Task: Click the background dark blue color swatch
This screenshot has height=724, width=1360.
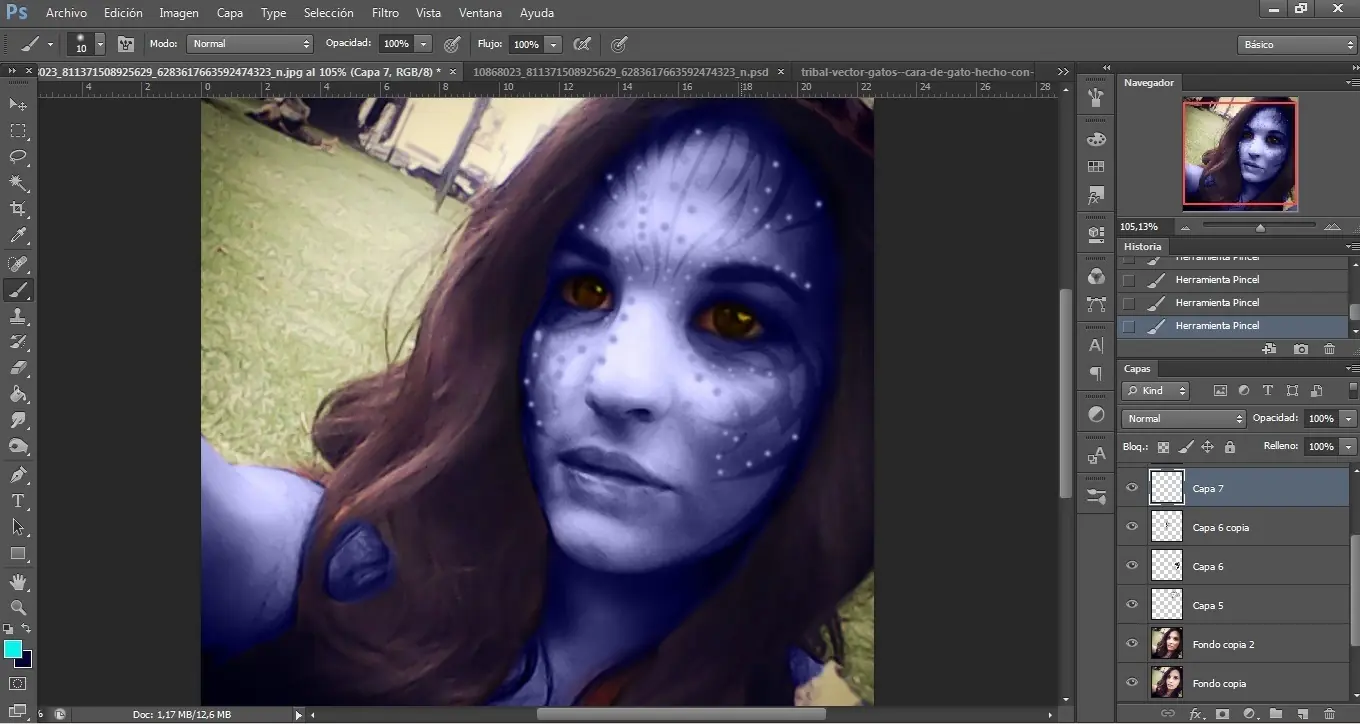Action: (x=25, y=661)
